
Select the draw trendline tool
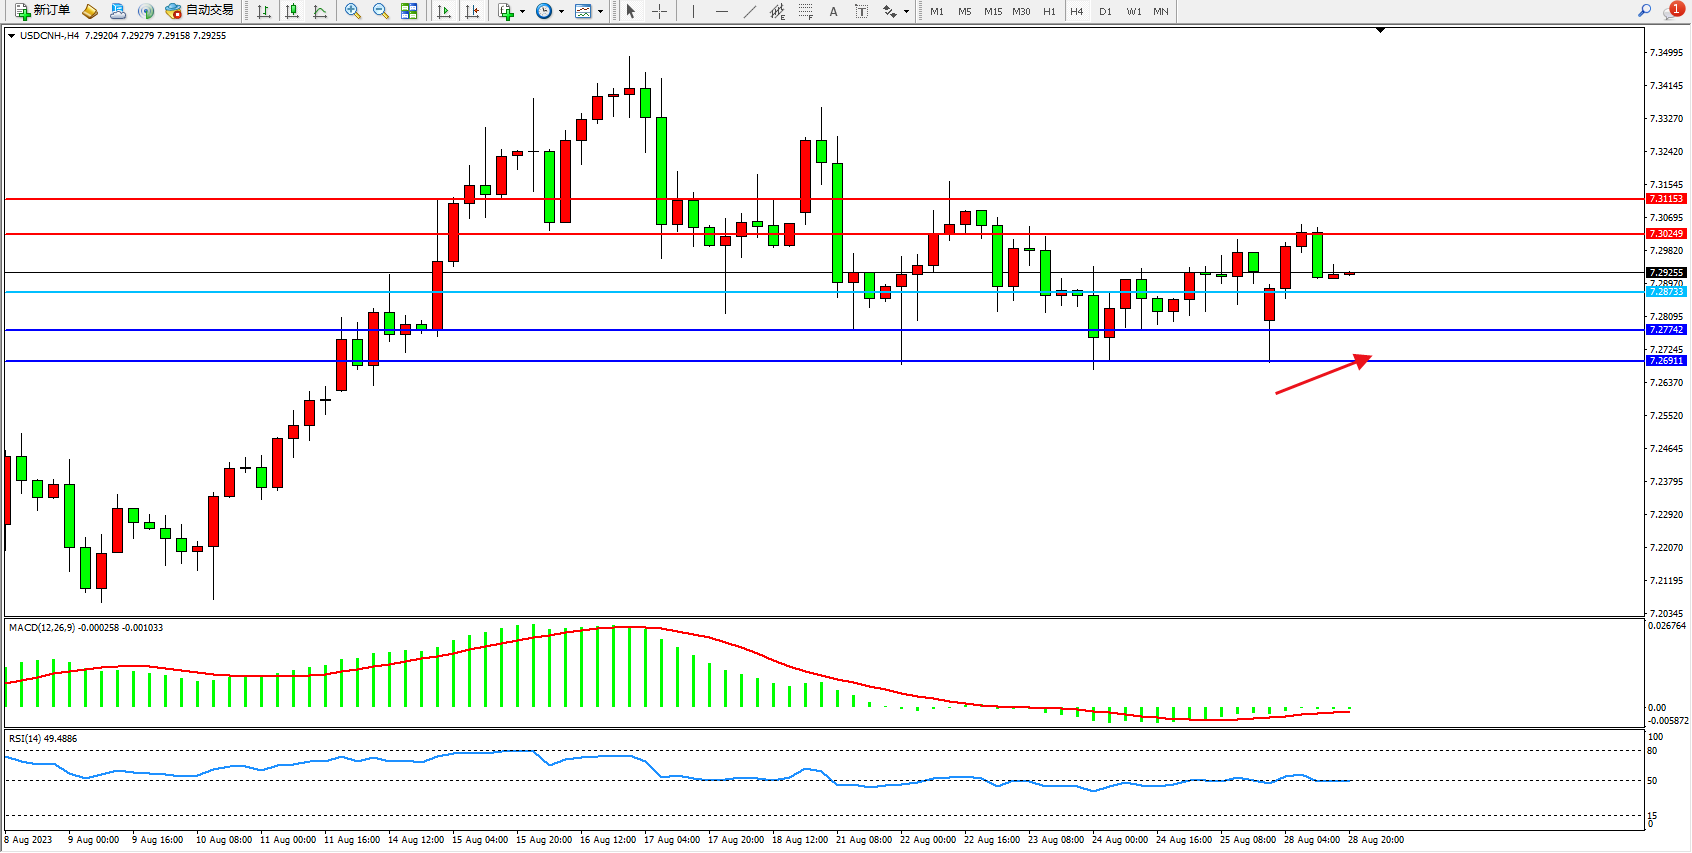coord(749,11)
